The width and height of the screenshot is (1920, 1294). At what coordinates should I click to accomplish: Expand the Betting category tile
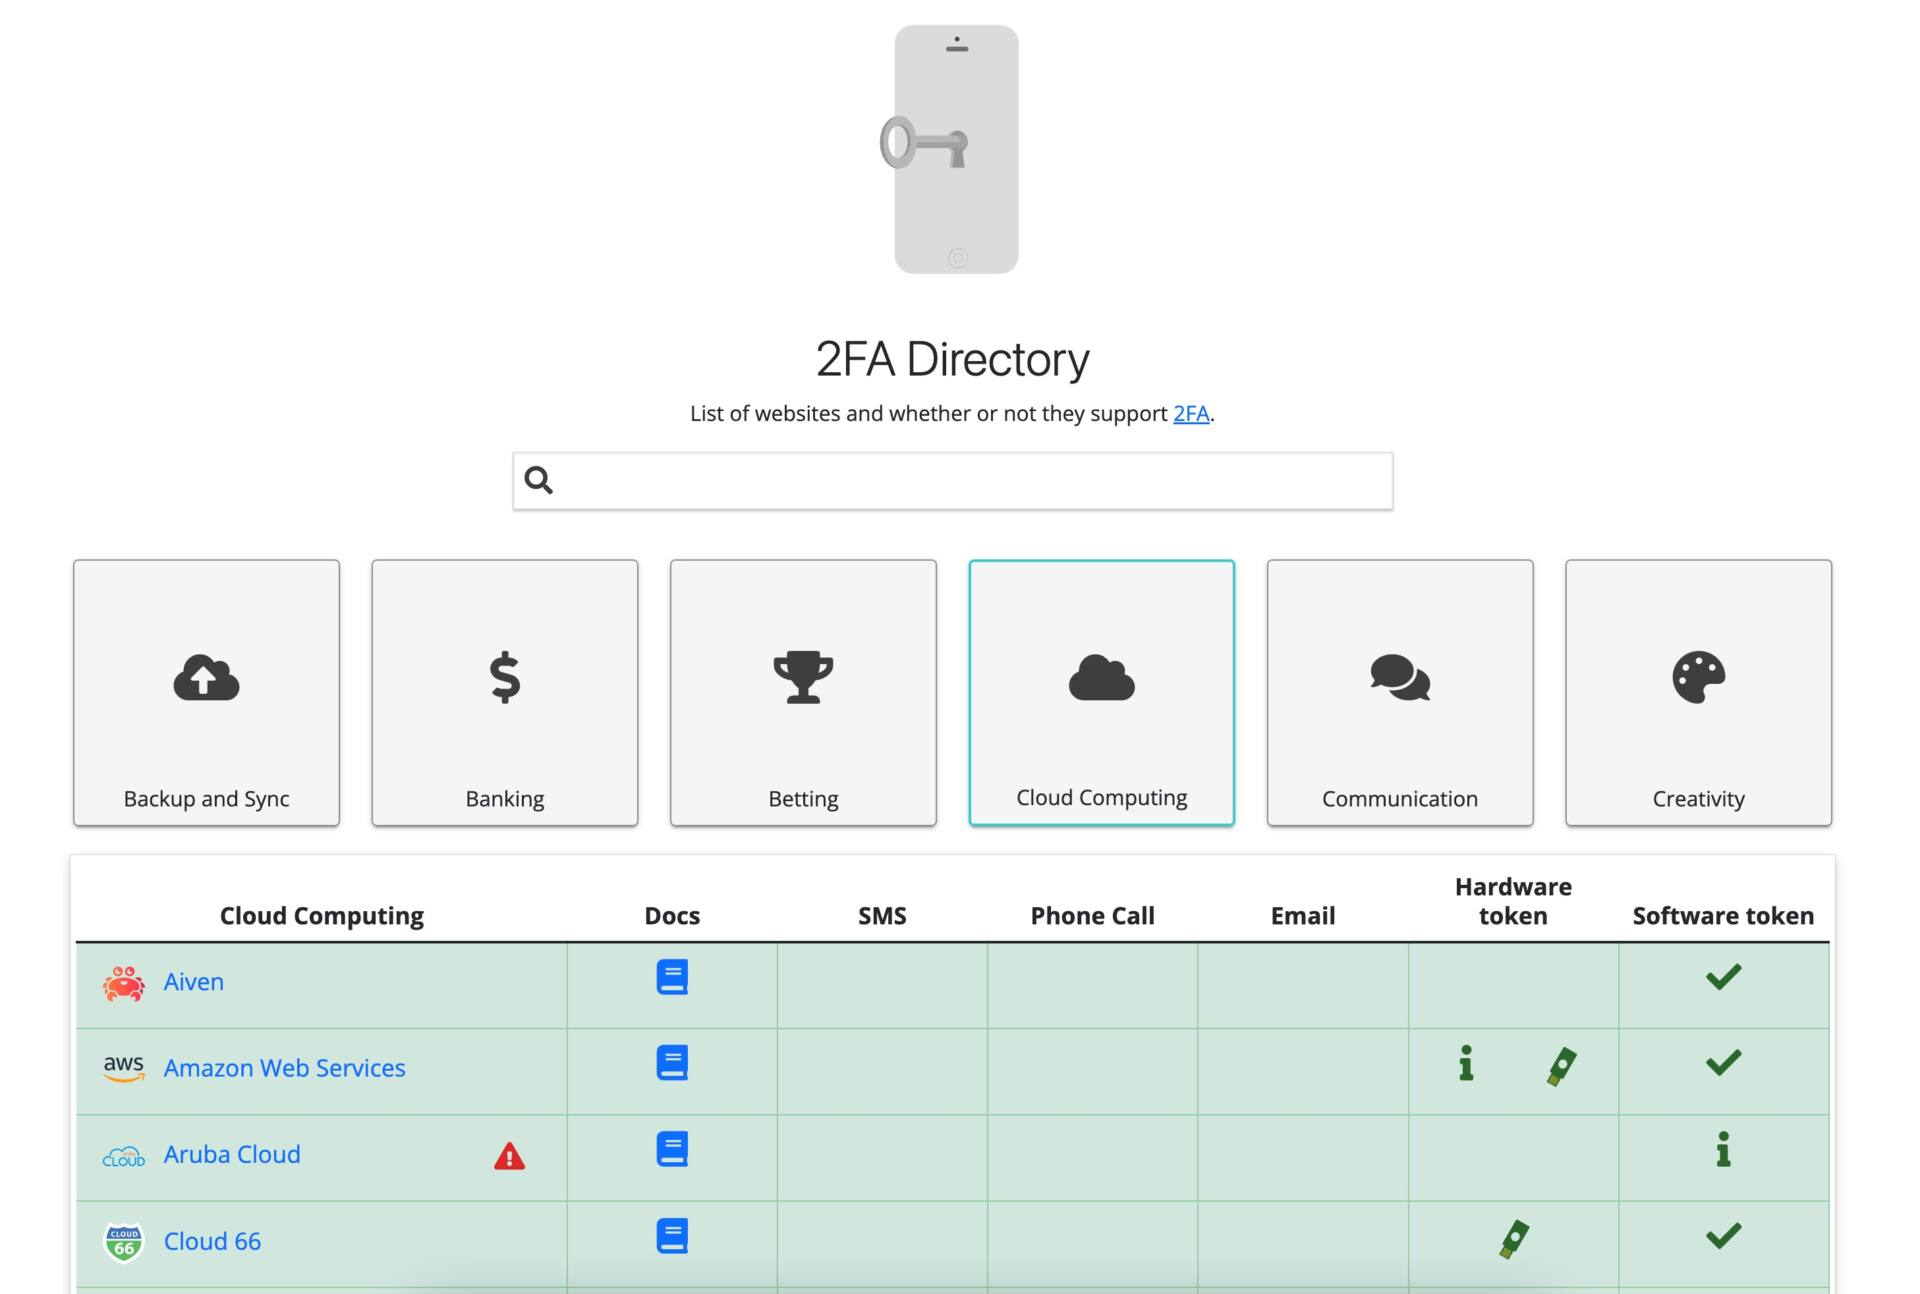pyautogui.click(x=803, y=692)
